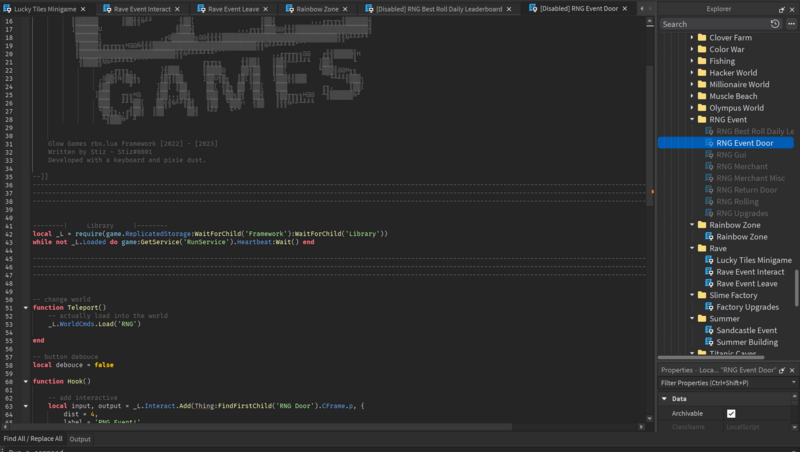
Task: Open the Explorer more options menu
Action: point(789,24)
